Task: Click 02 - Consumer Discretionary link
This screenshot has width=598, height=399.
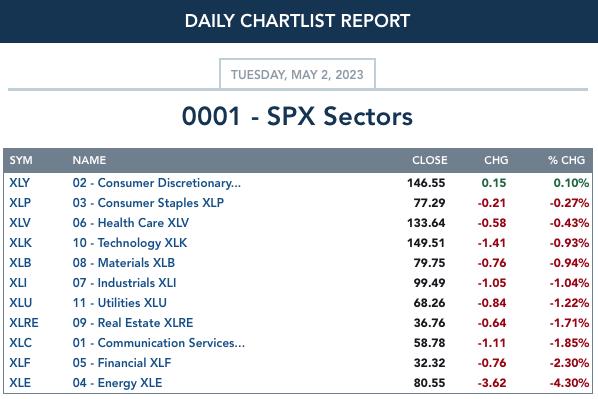Action: [x=156, y=183]
